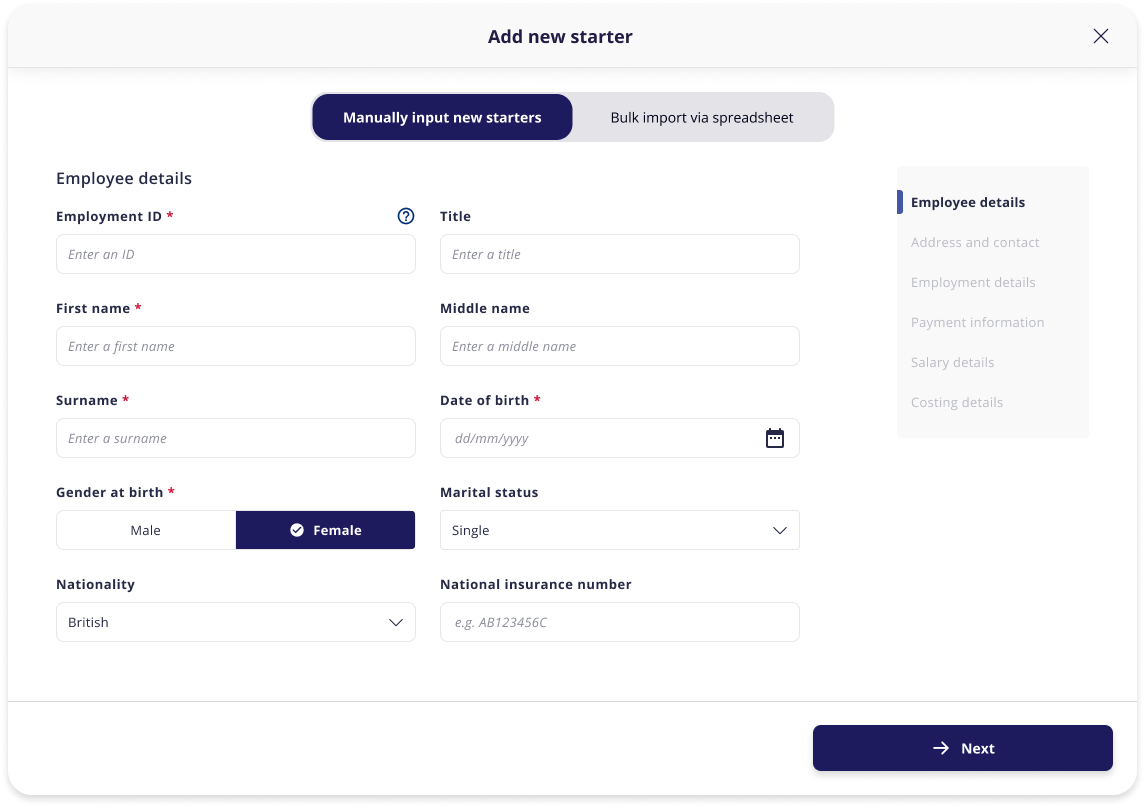Click into the Title text field

click(619, 254)
